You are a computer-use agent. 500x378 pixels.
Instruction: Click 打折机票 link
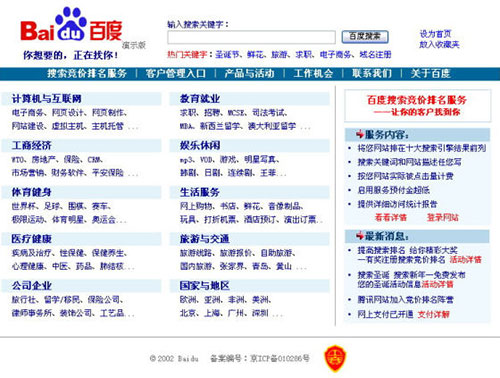click(220, 219)
